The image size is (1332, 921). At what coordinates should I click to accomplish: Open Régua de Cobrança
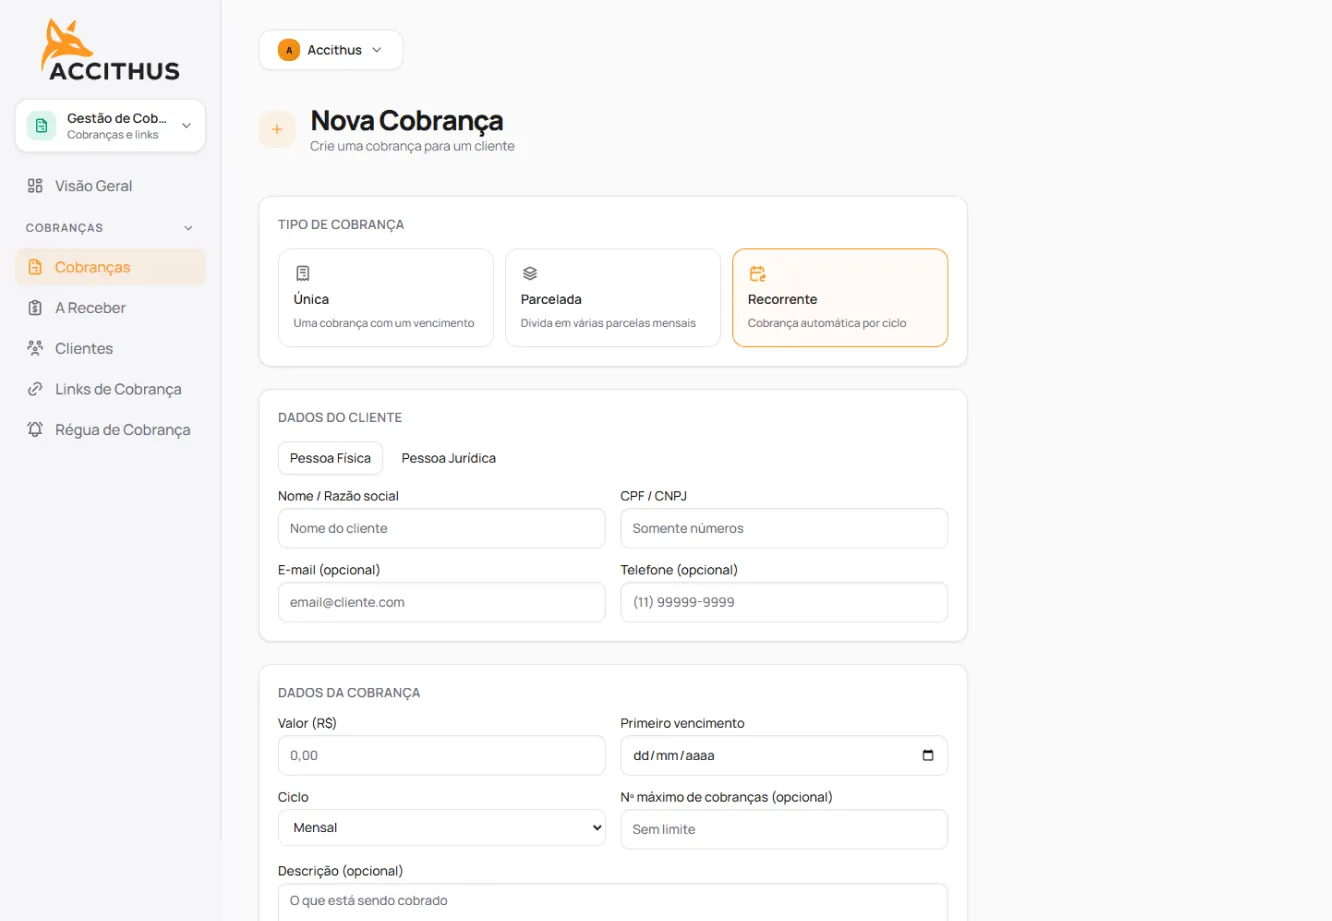[x=110, y=430]
